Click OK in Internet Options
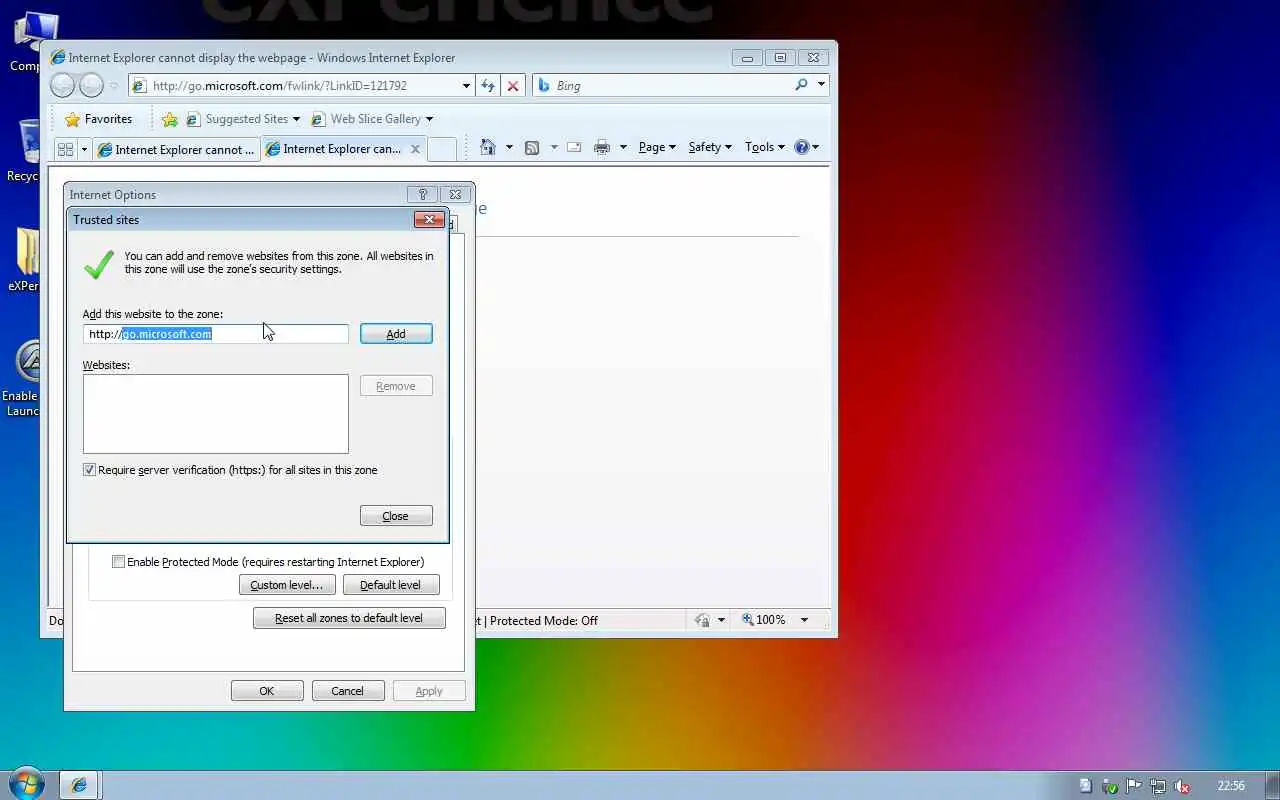This screenshot has height=800, width=1280. click(267, 691)
